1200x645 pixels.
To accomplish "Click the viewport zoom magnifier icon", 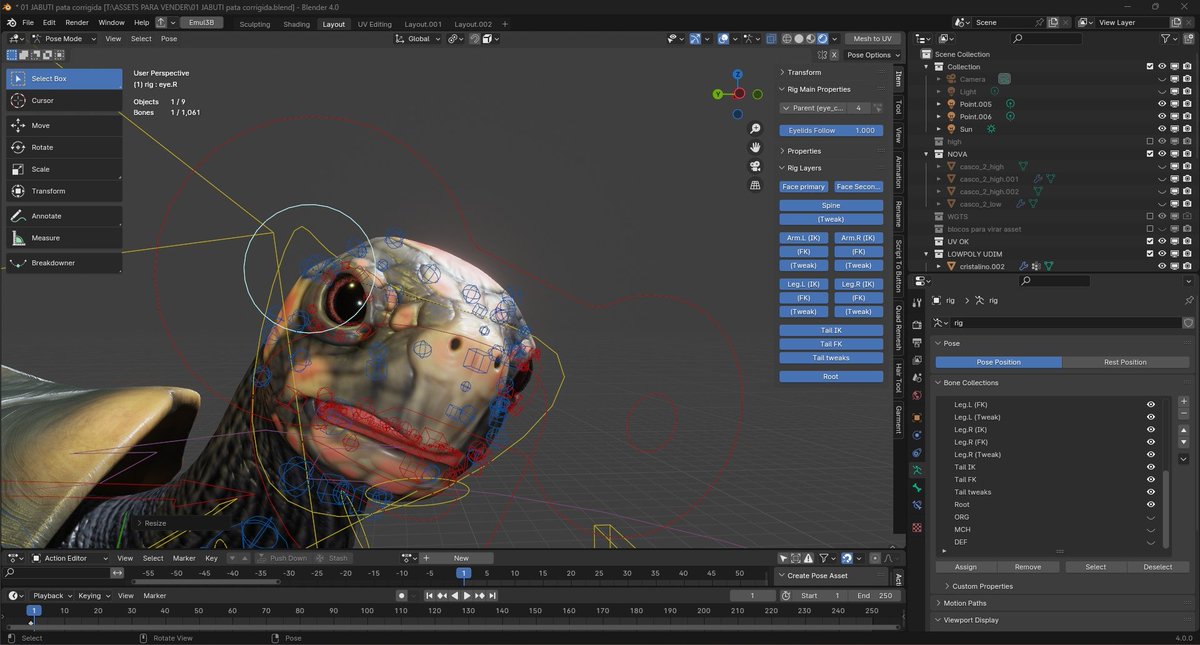I will [756, 129].
